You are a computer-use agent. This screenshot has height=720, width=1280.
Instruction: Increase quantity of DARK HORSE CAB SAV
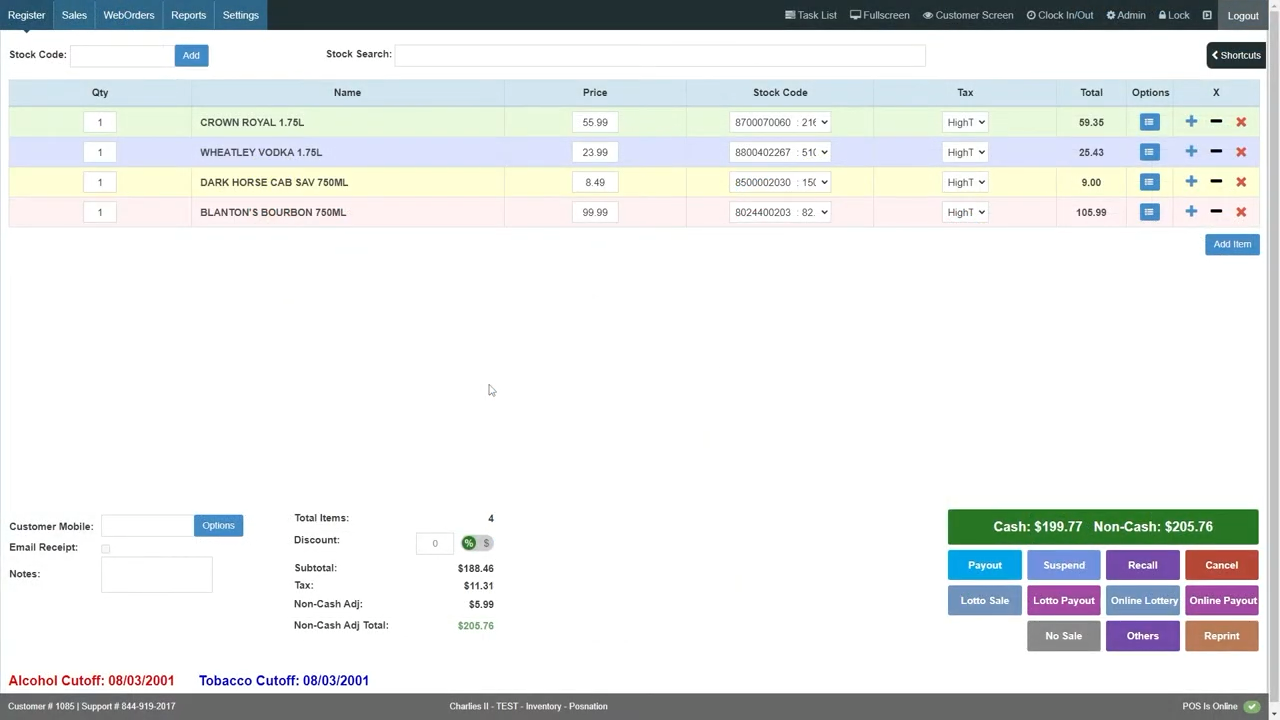(x=1191, y=182)
